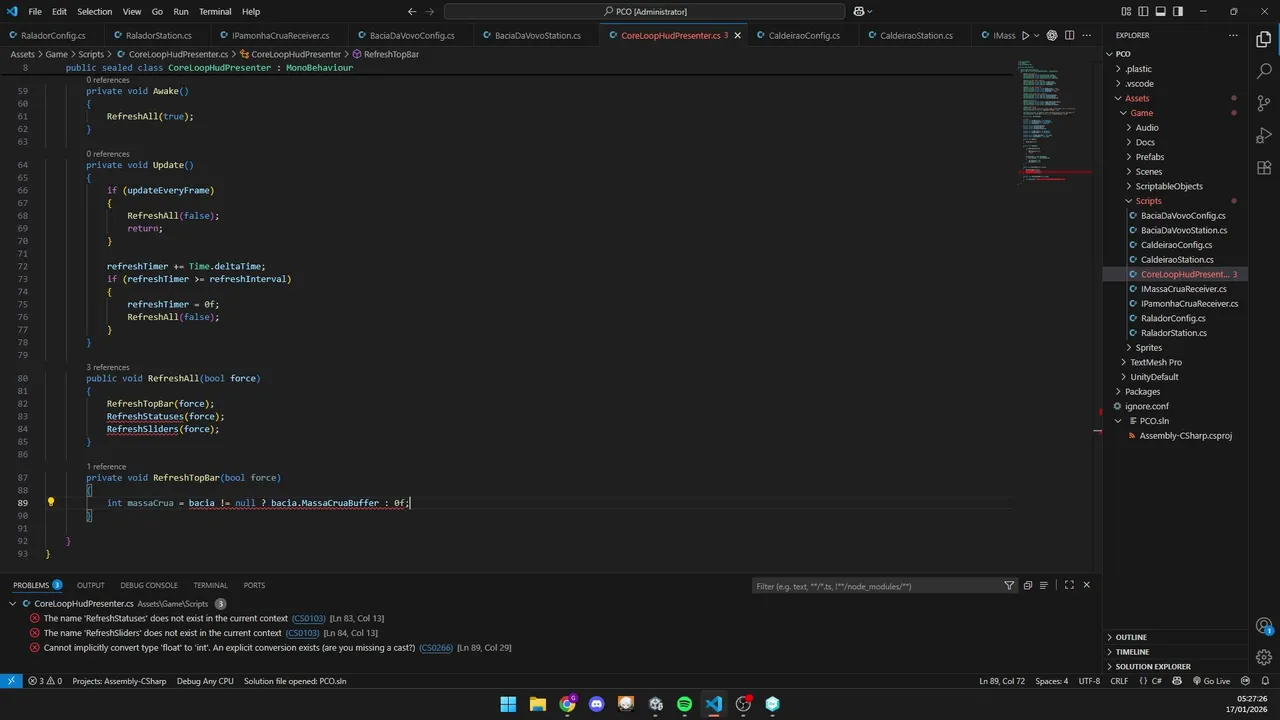
Task: Open the Run menu
Action: 181,11
